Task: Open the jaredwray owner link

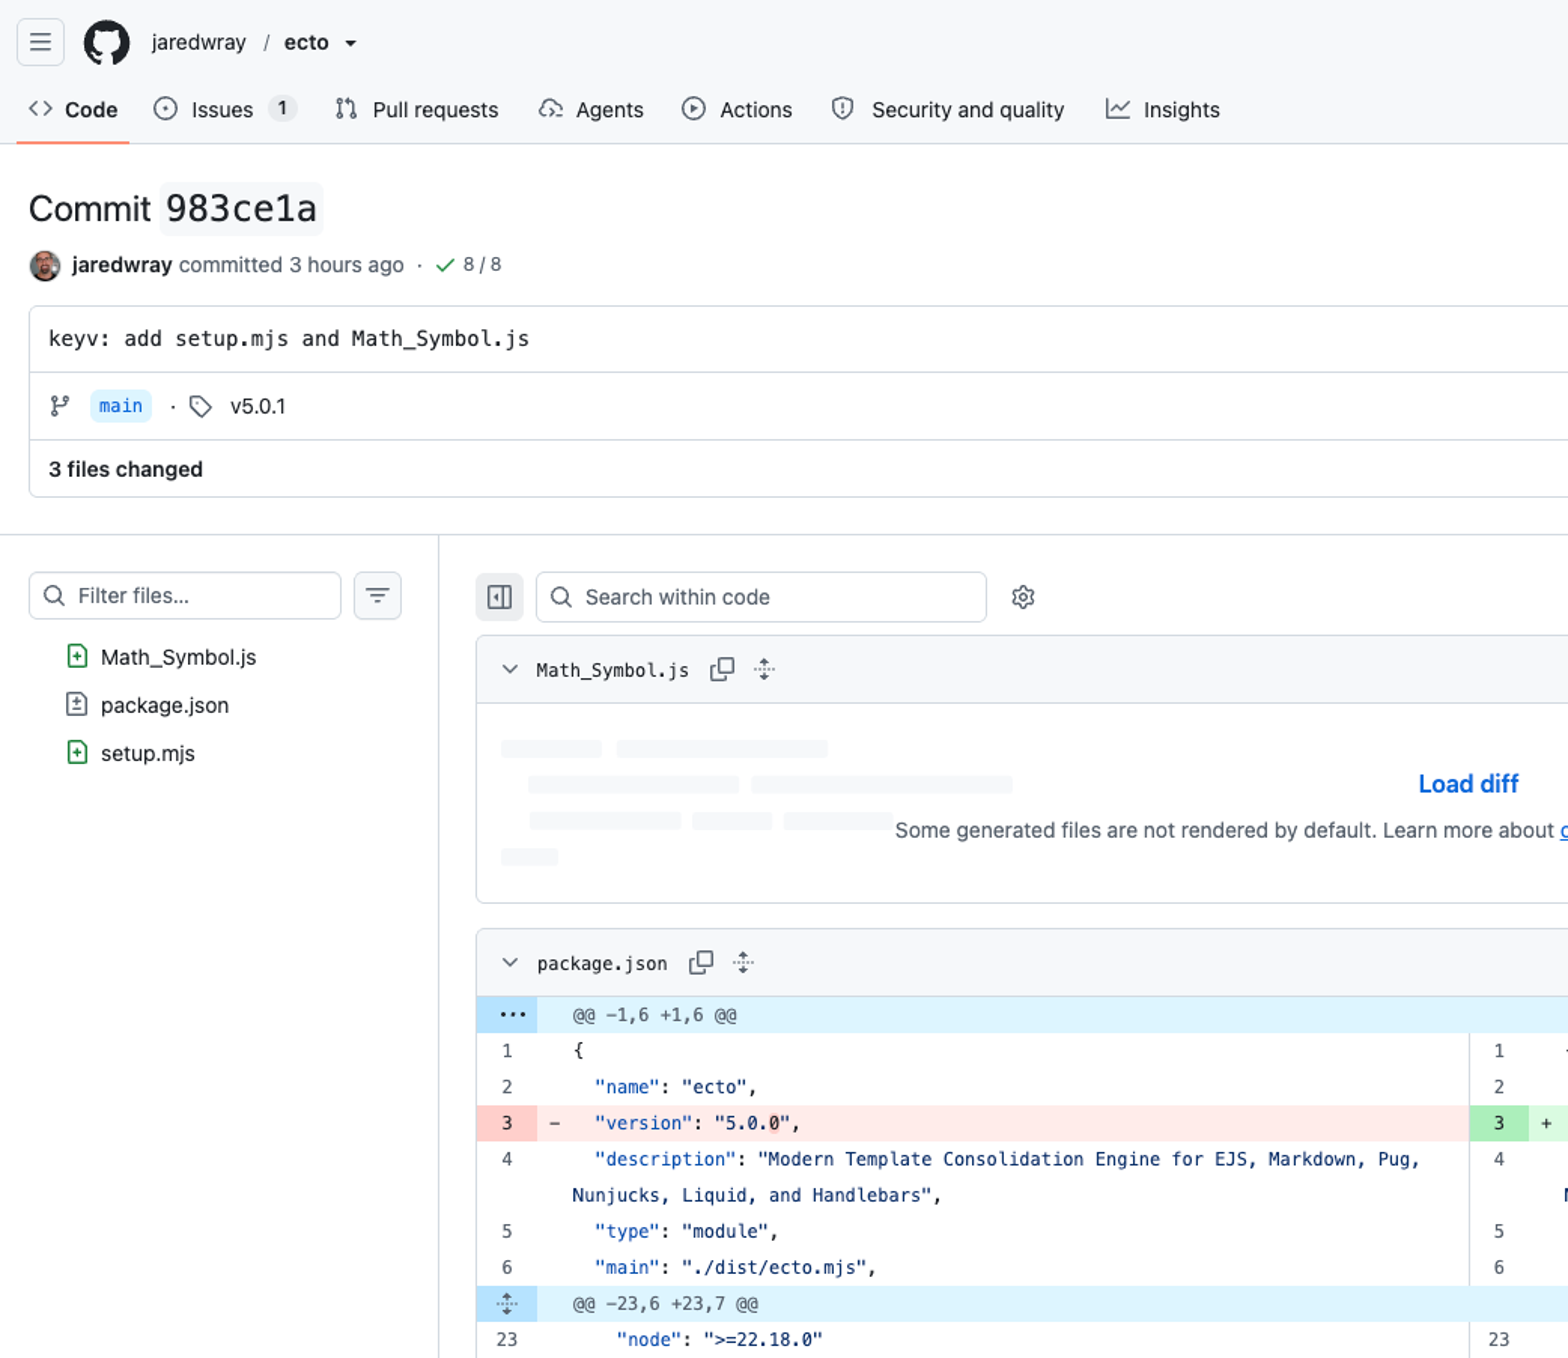Action: 198,42
